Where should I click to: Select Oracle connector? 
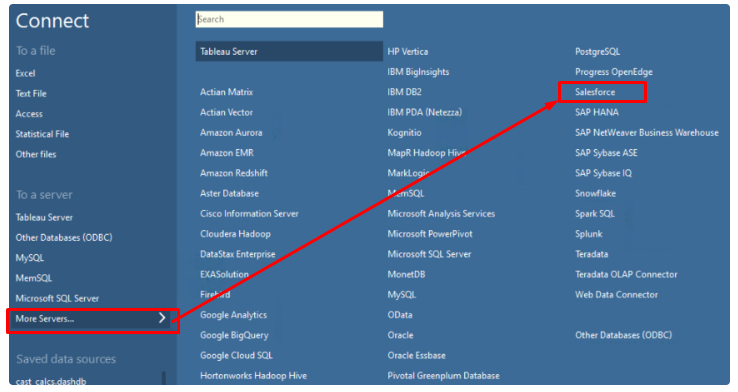point(401,335)
